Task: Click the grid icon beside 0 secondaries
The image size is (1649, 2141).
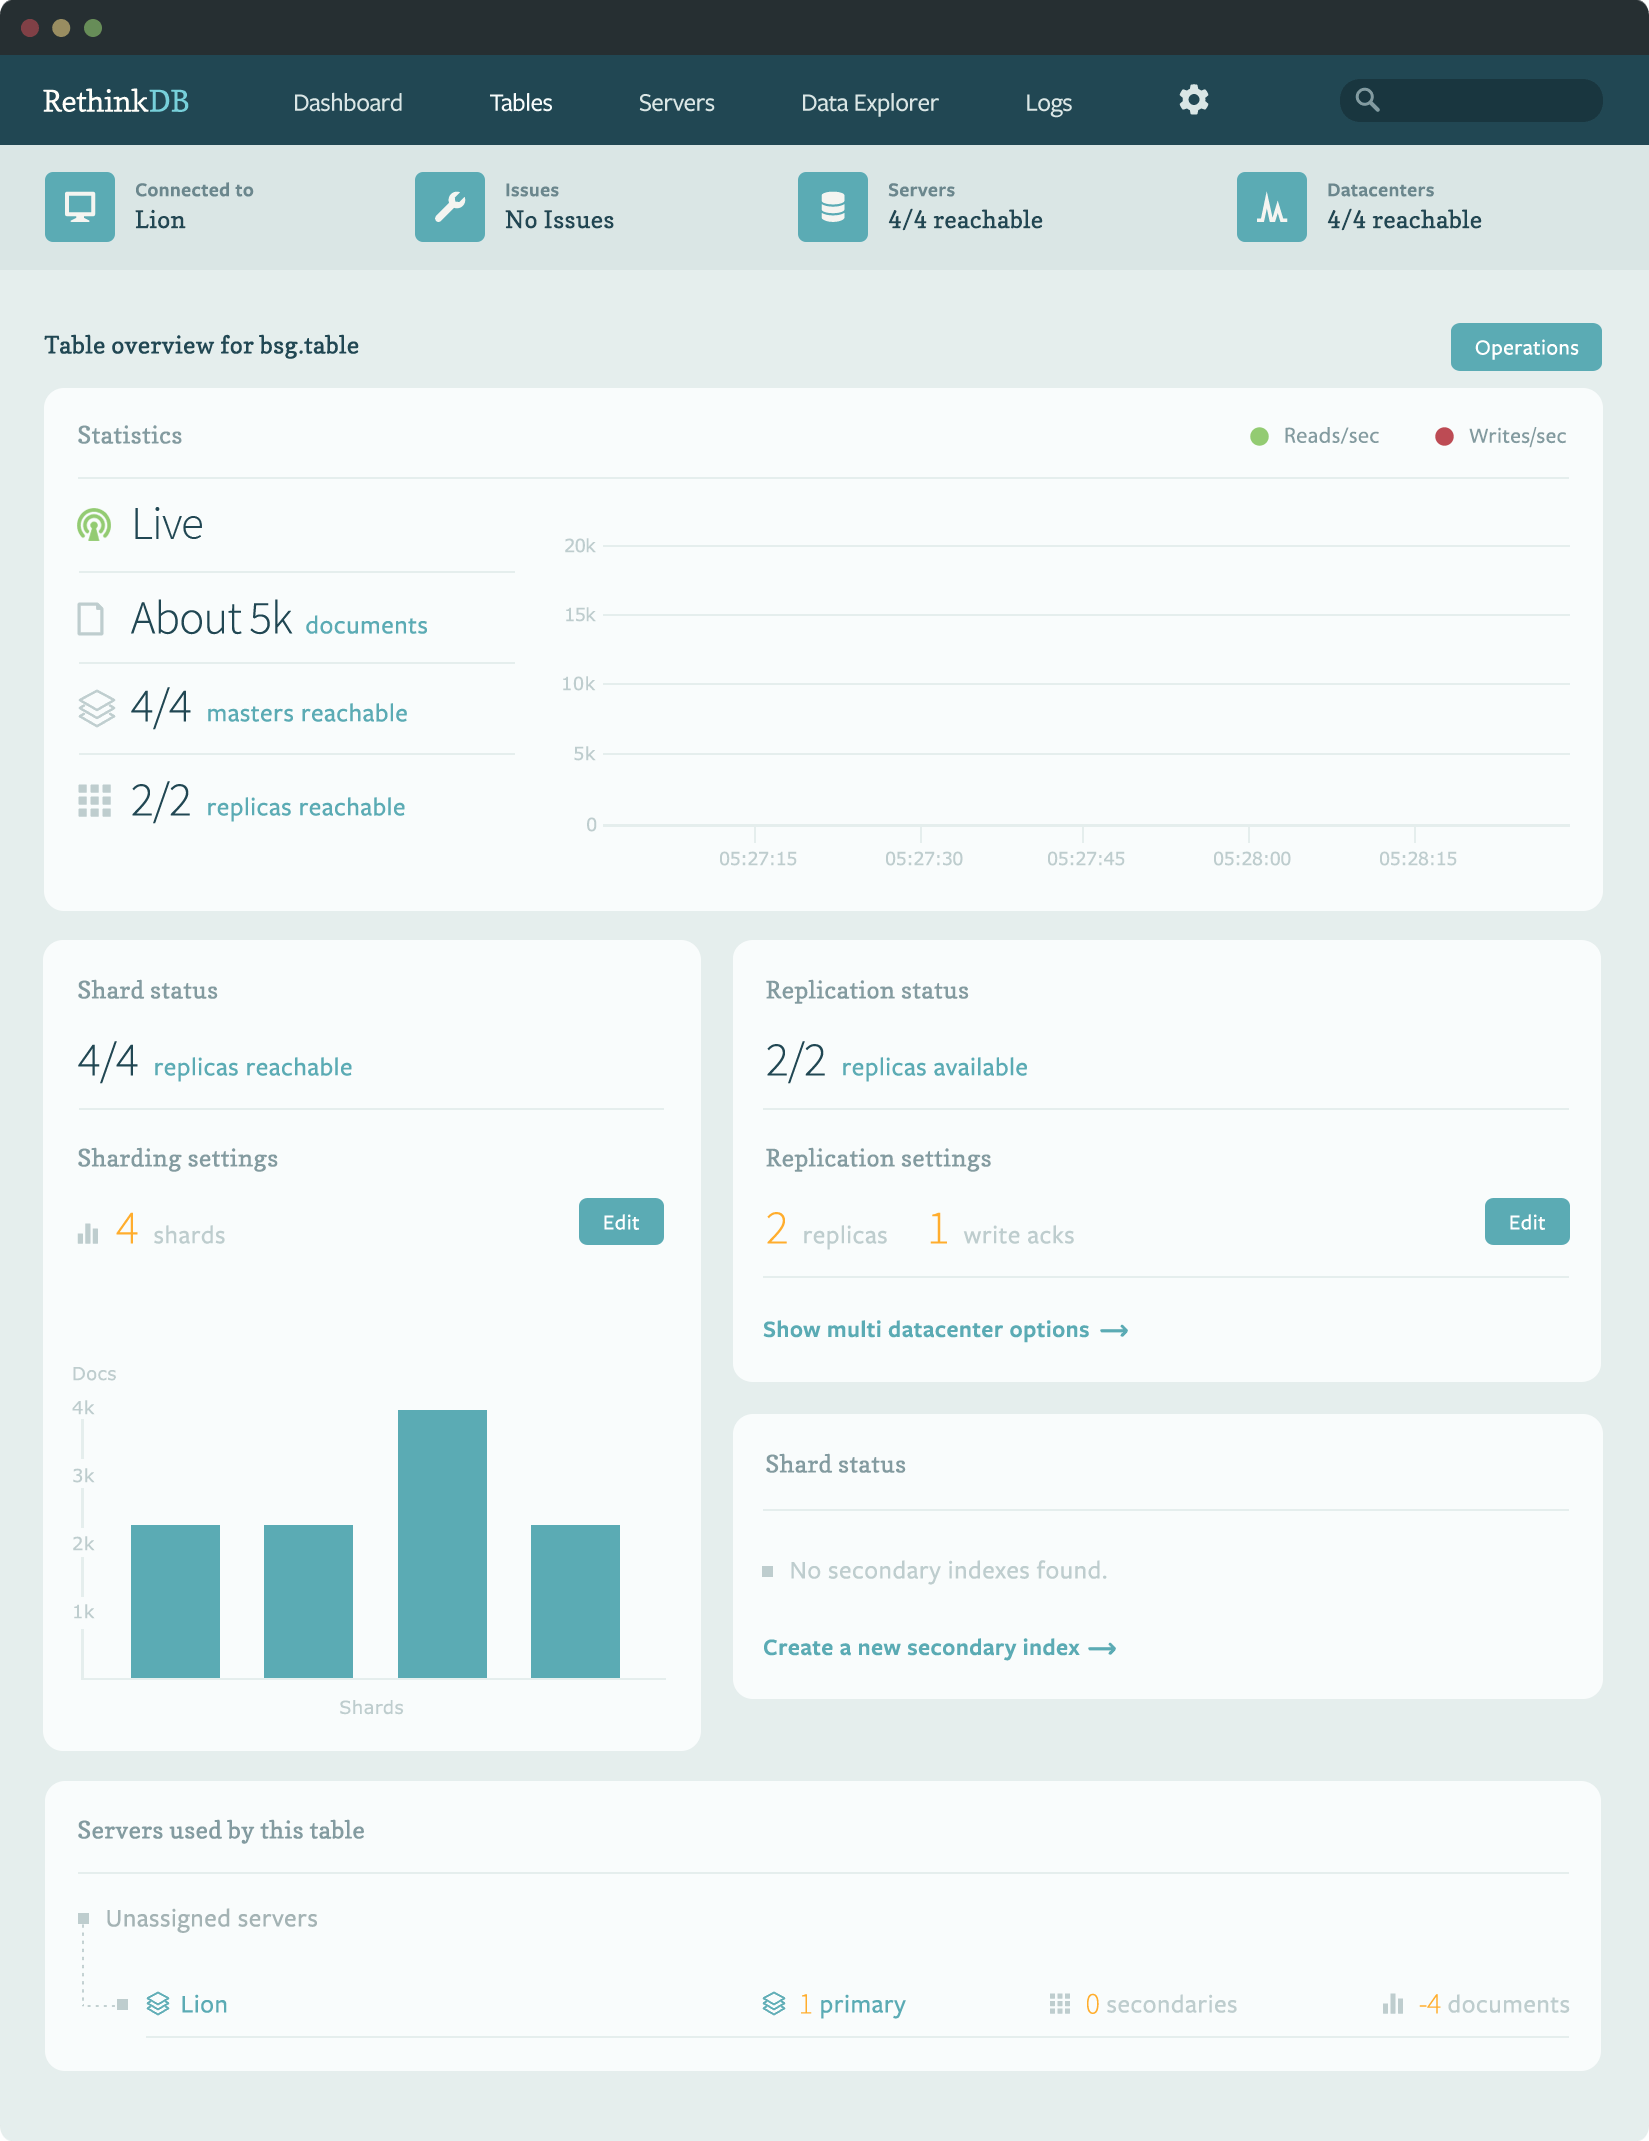Action: [x=1060, y=2004]
